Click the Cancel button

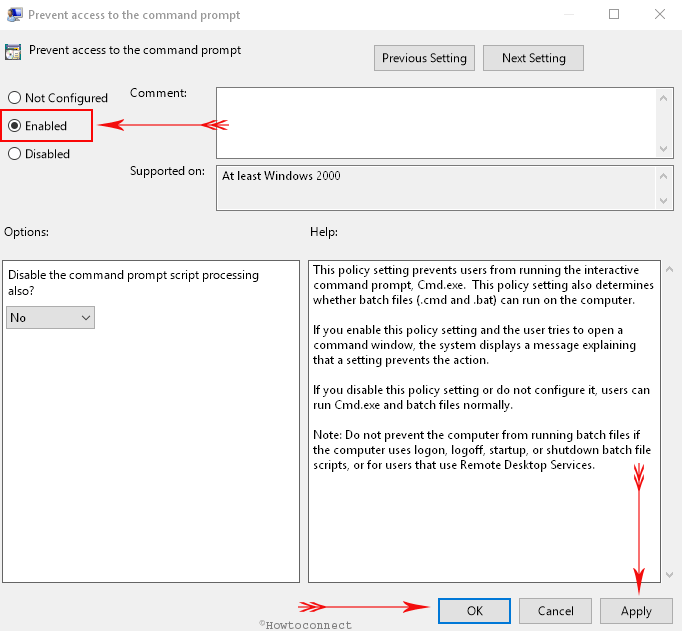click(x=555, y=611)
